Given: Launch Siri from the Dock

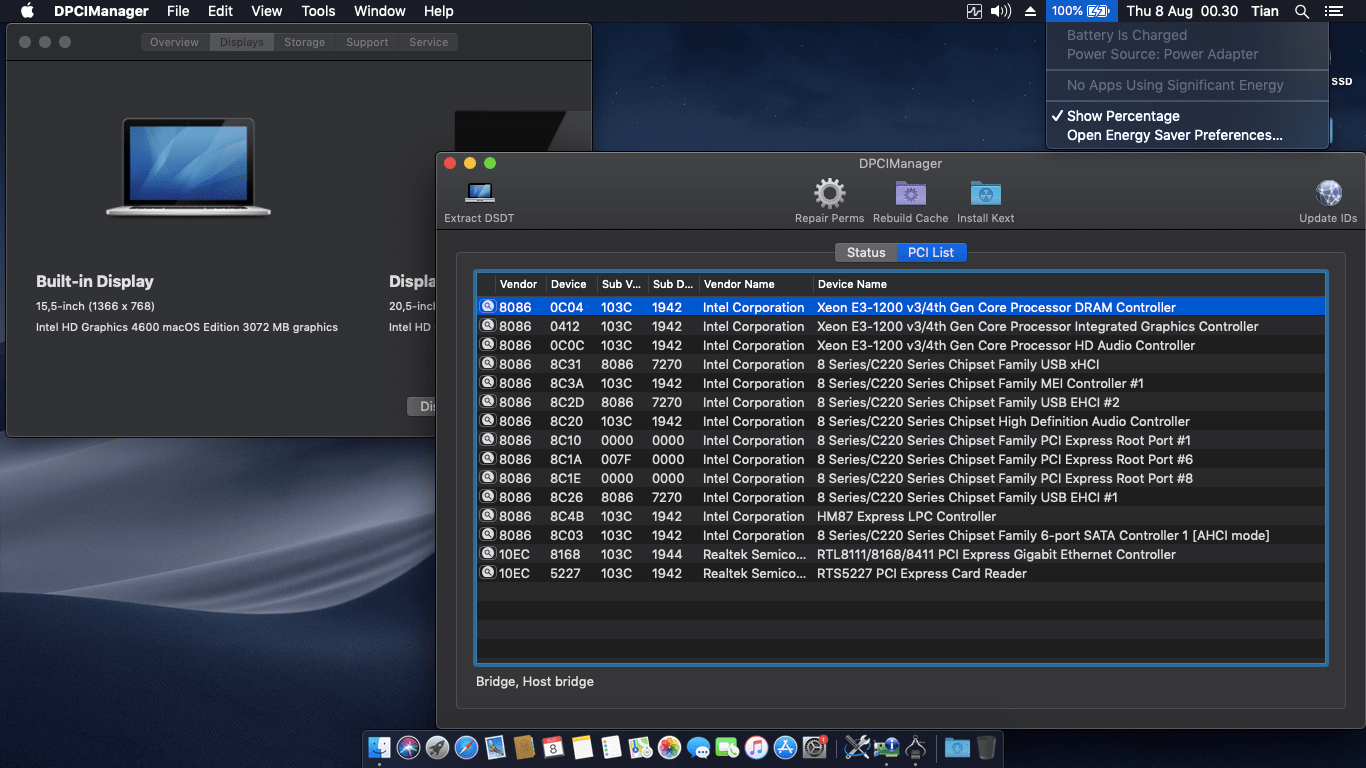Looking at the screenshot, I should [x=408, y=747].
